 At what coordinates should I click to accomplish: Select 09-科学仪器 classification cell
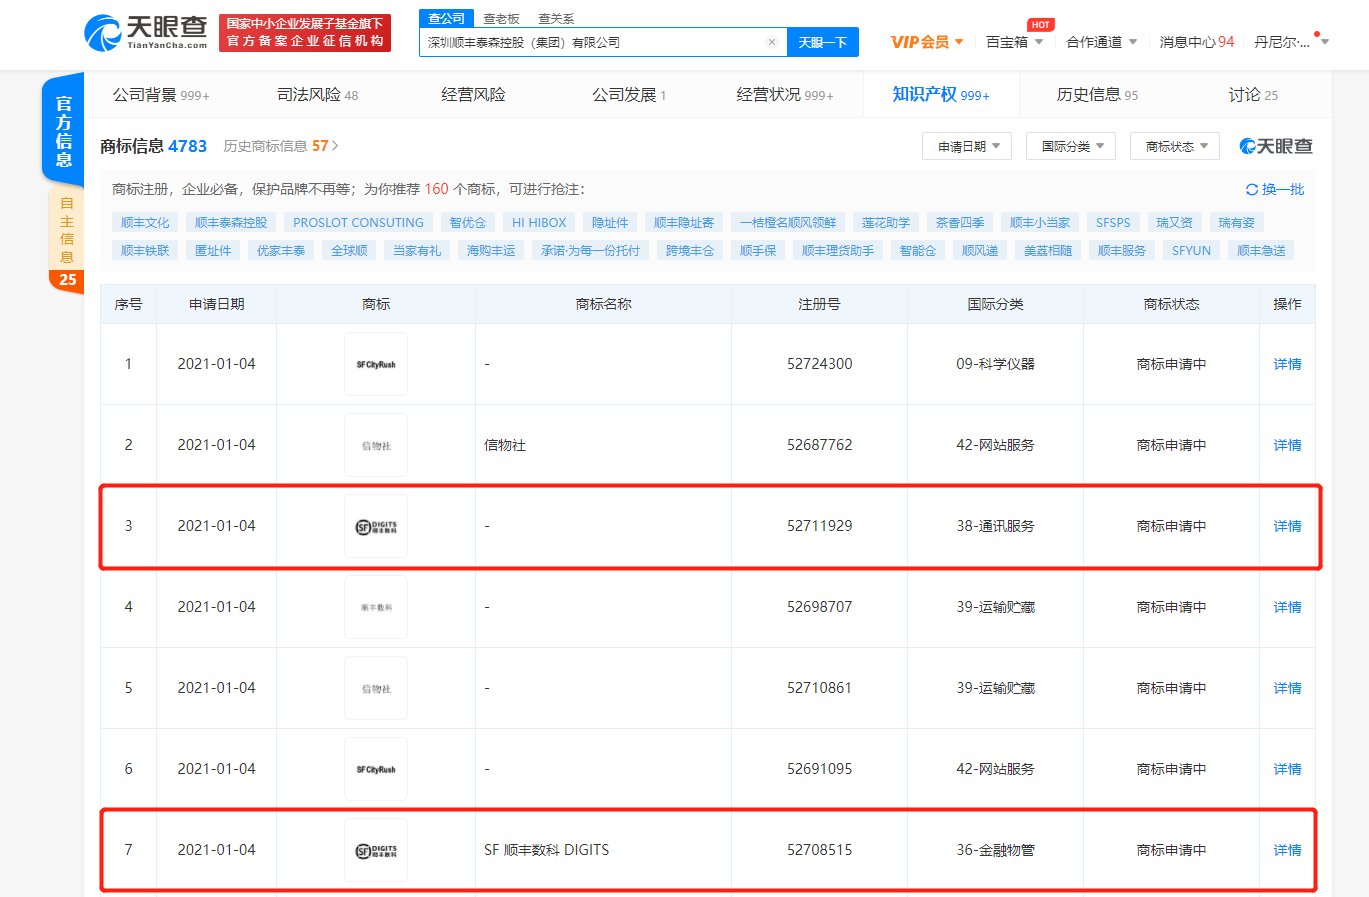pos(995,364)
